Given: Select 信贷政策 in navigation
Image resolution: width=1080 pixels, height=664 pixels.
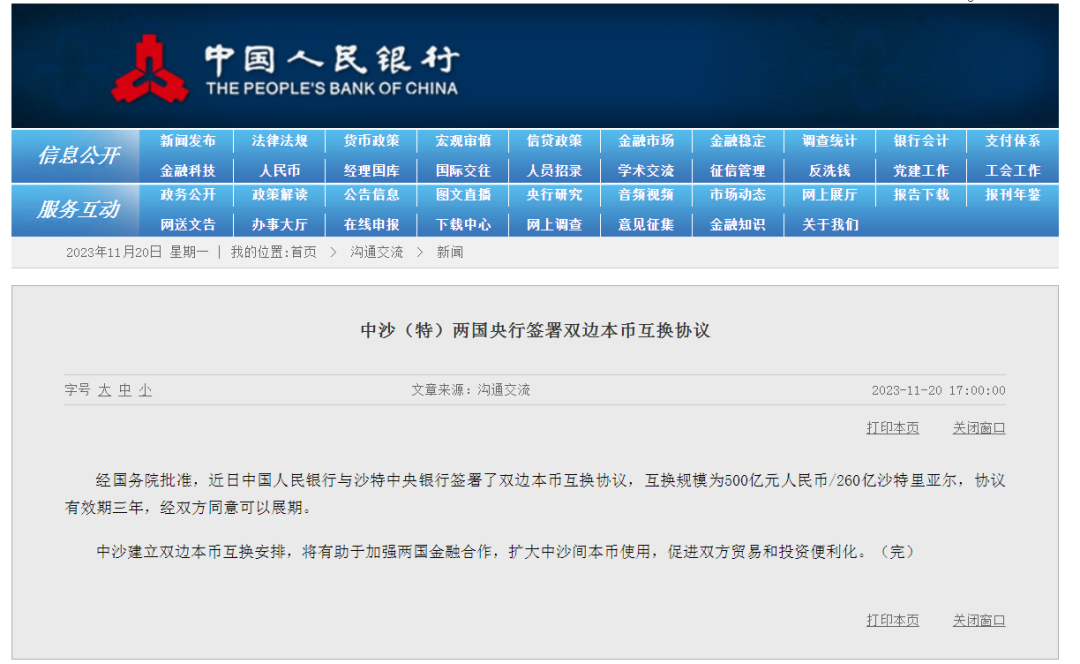Looking at the screenshot, I should pyautogui.click(x=554, y=141).
